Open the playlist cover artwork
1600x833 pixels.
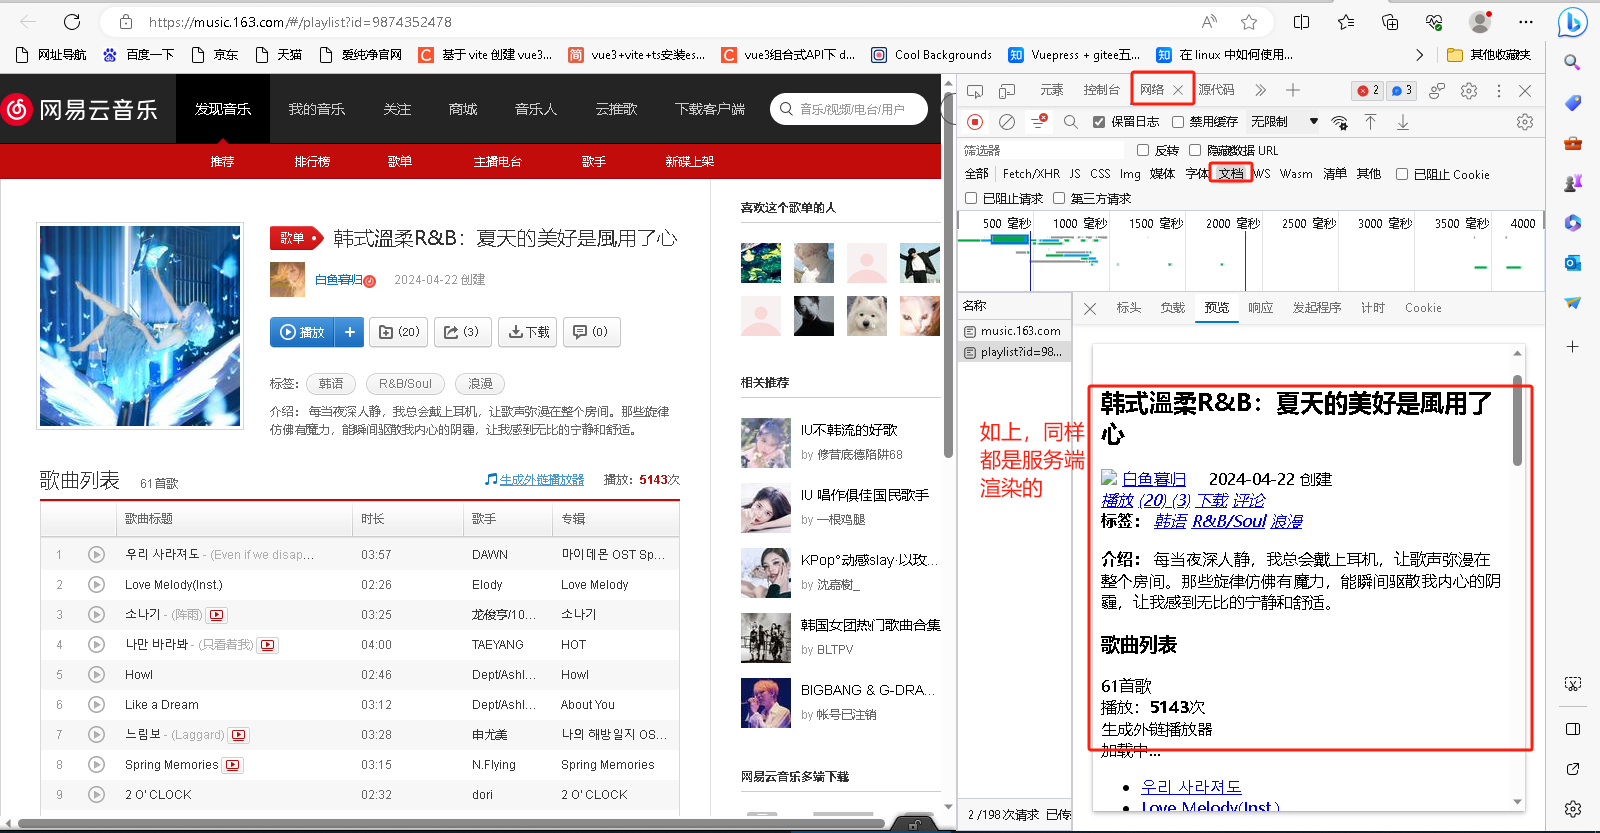pos(140,326)
